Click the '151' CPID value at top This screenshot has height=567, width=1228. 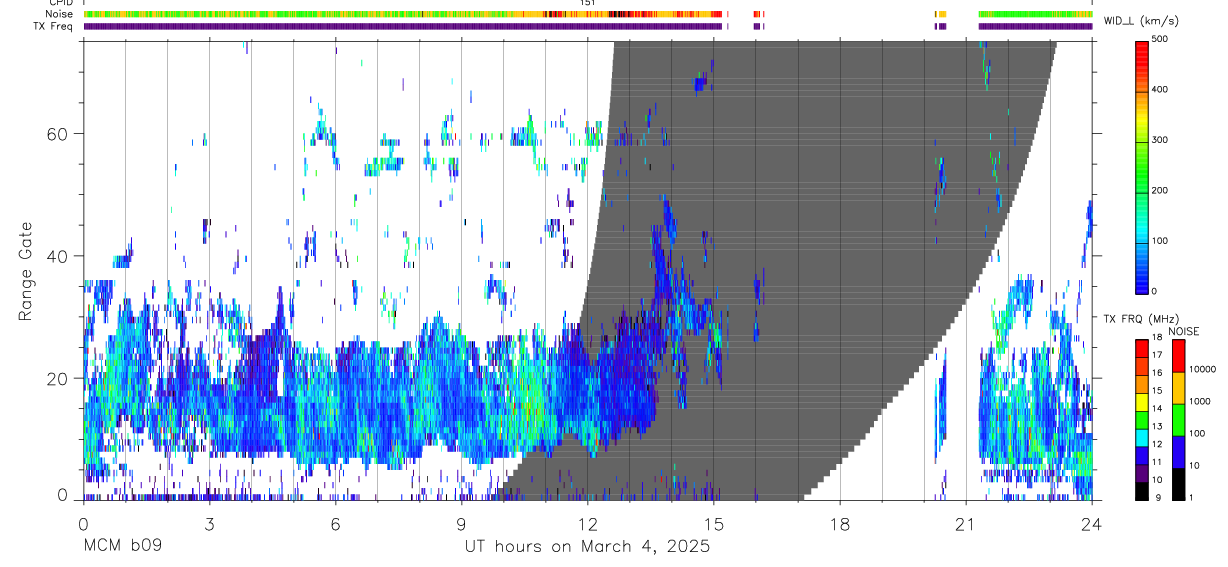588,3
